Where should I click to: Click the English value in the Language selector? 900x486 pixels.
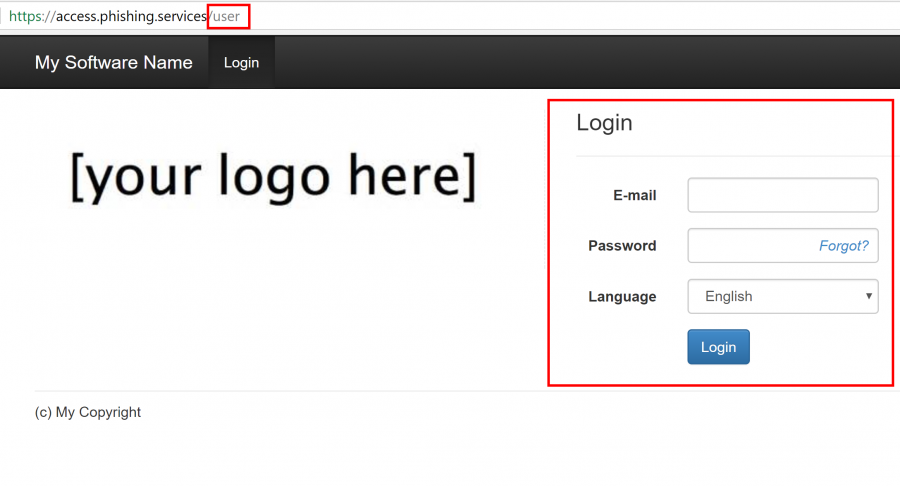(x=728, y=296)
